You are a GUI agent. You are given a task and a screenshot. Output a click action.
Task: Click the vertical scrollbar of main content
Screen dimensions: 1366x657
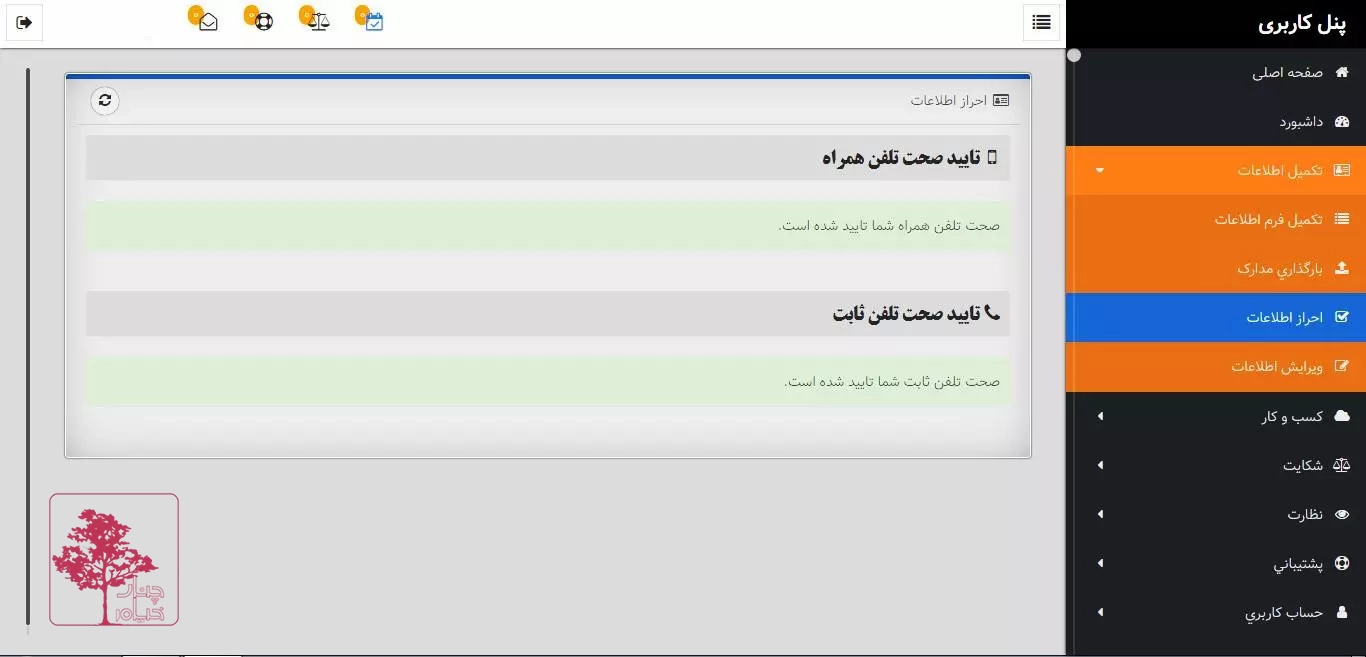pyautogui.click(x=28, y=346)
